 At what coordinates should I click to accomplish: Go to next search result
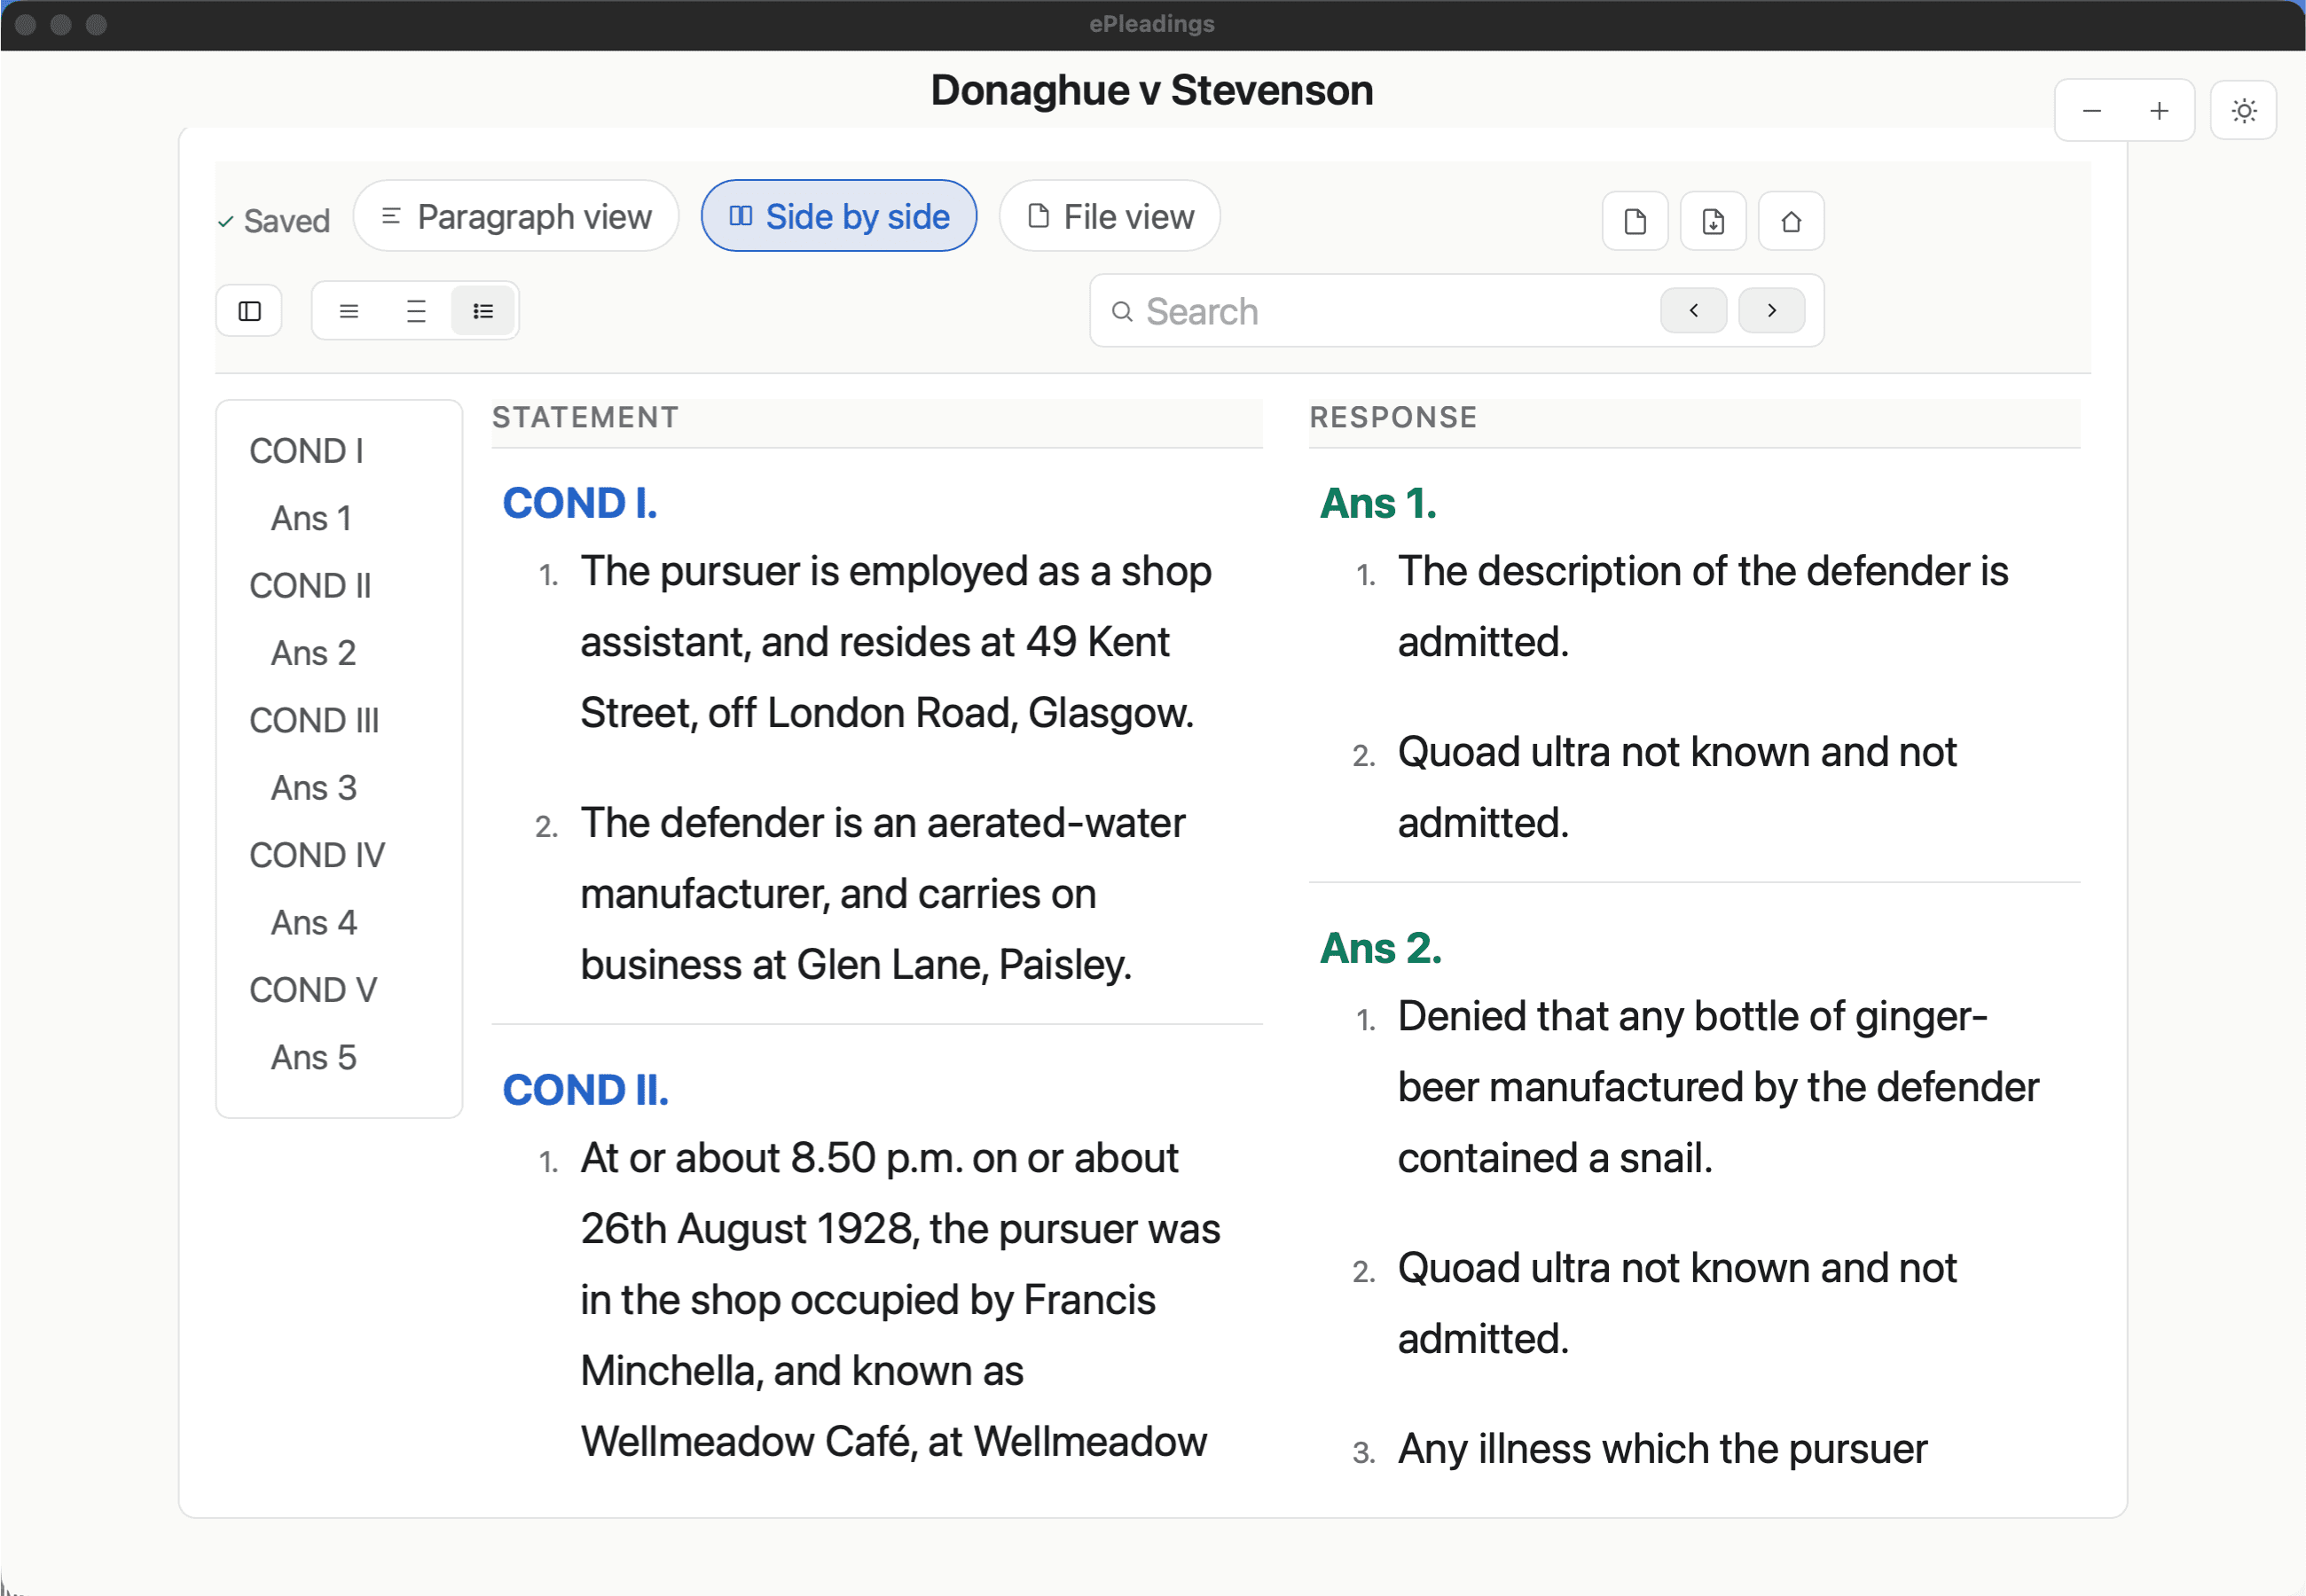1771,310
